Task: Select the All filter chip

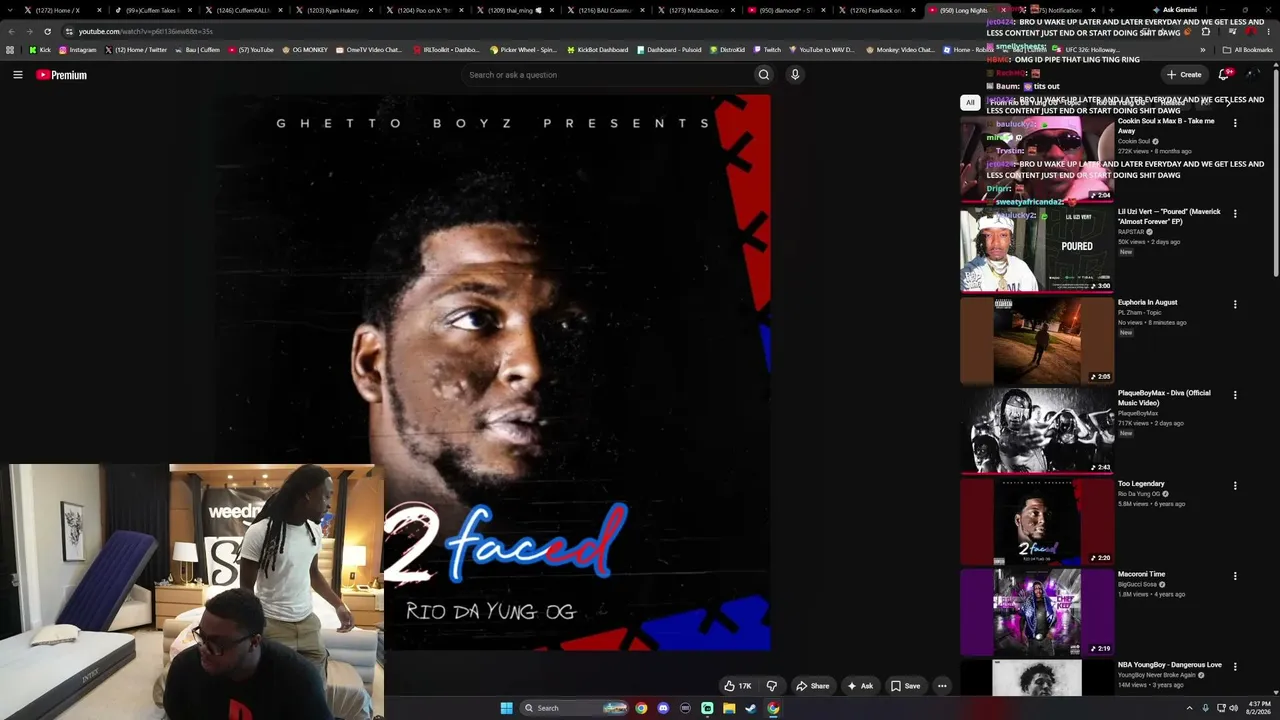Action: click(x=970, y=102)
